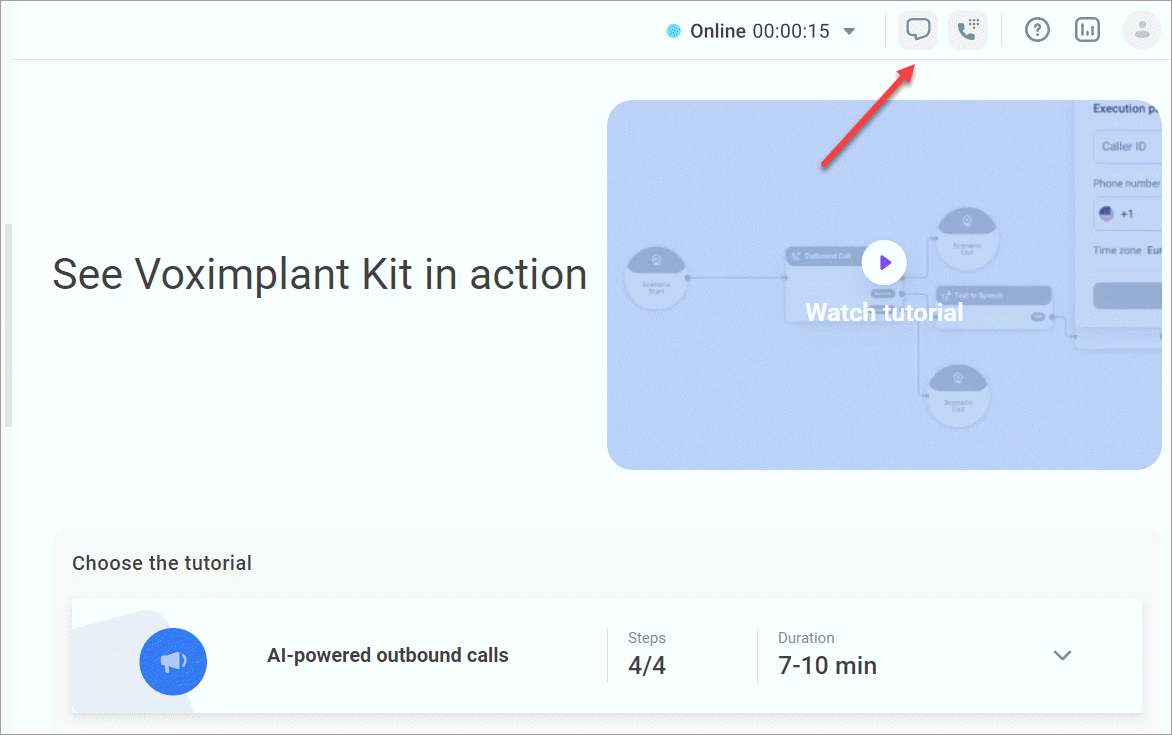The height and width of the screenshot is (735, 1172).
Task: Click the Watch tutorial label
Action: pyautogui.click(x=884, y=313)
